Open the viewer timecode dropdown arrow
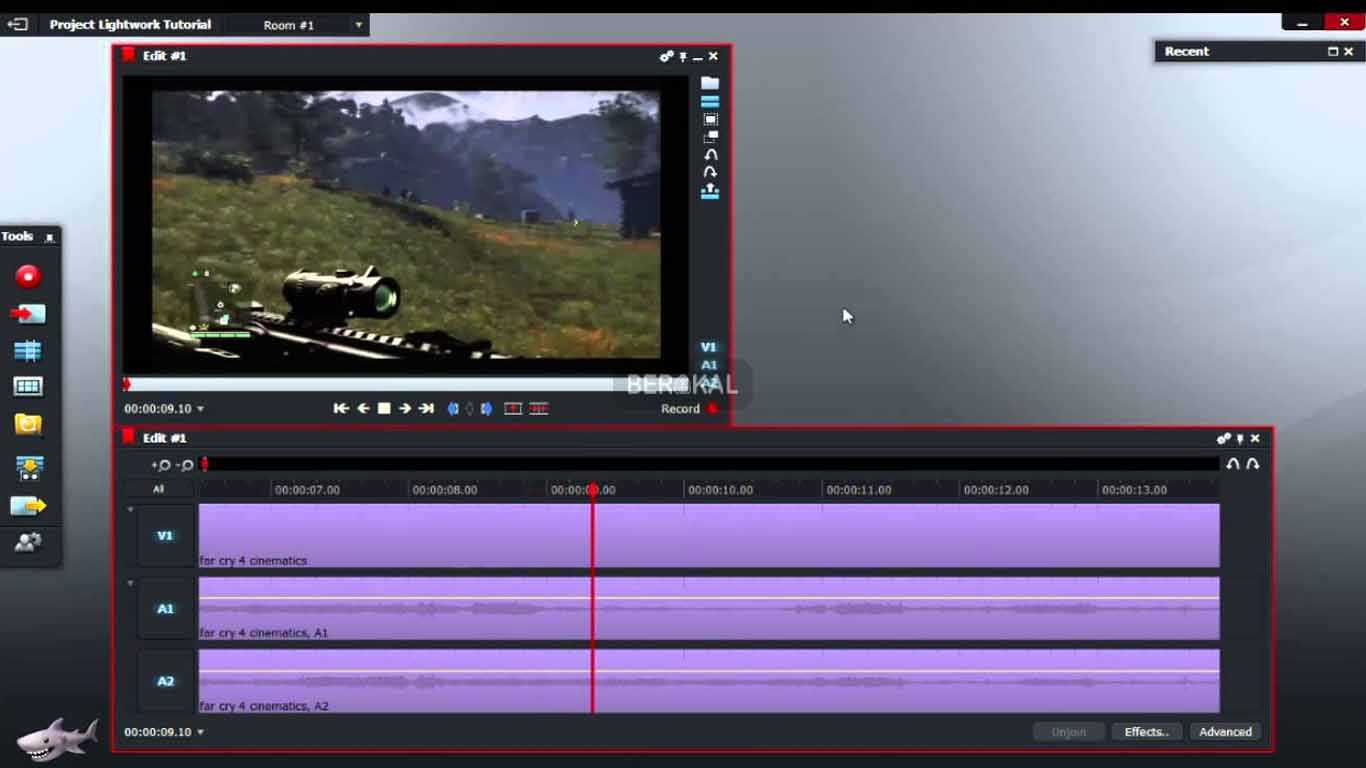 pos(200,409)
